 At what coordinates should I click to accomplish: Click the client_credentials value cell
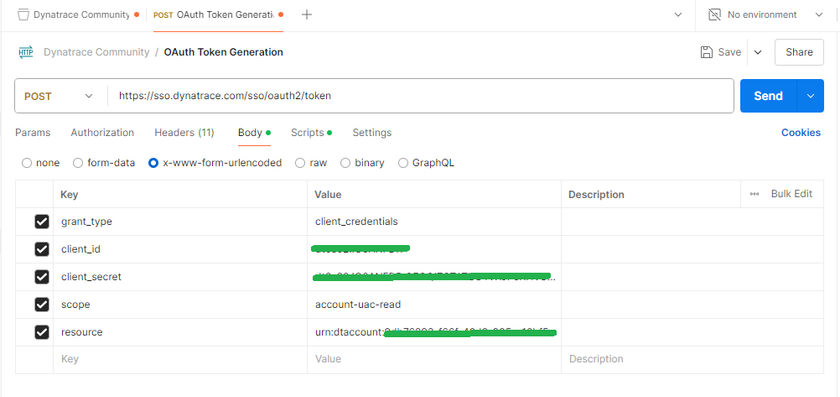(434, 221)
